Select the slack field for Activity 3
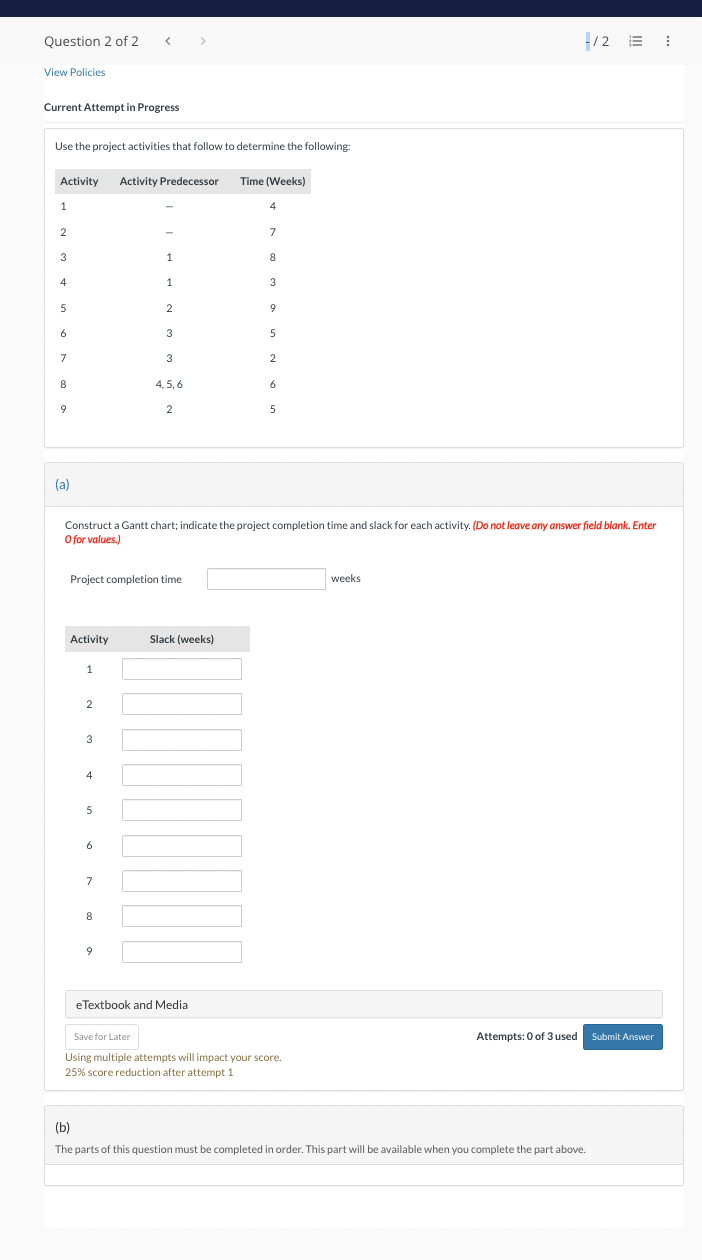This screenshot has height=1260, width=702. click(x=181, y=739)
